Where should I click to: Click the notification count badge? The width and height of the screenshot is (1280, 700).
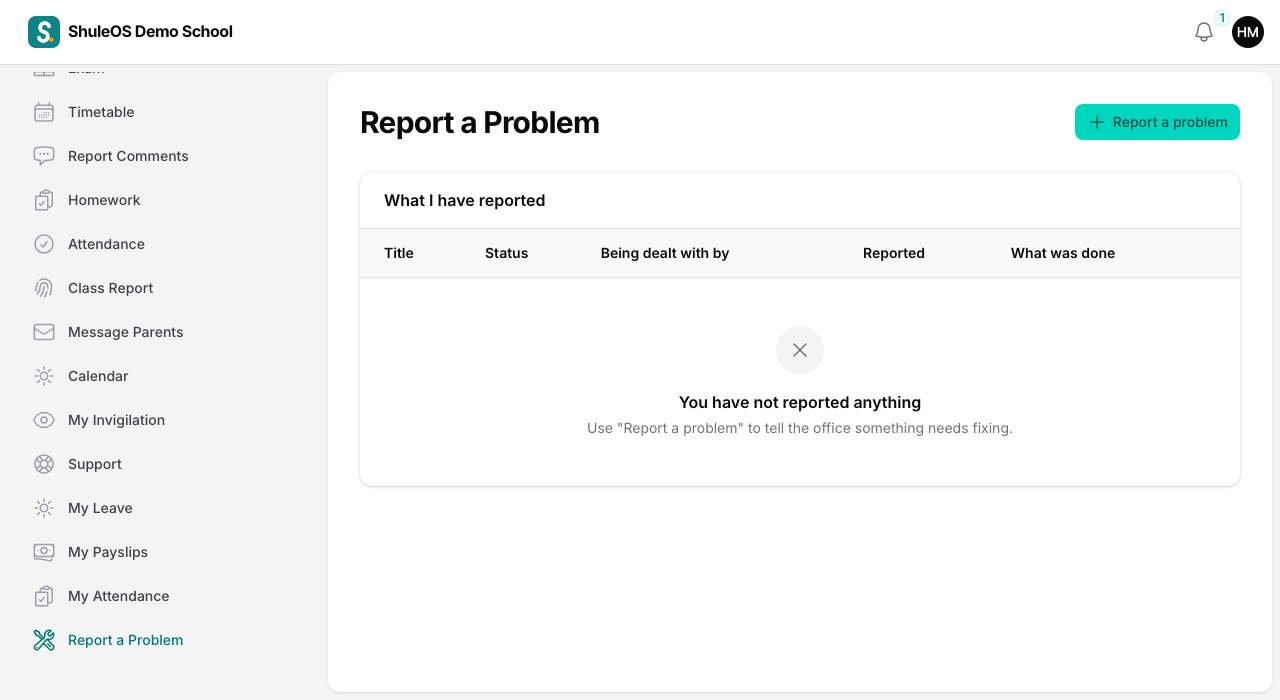click(1222, 18)
